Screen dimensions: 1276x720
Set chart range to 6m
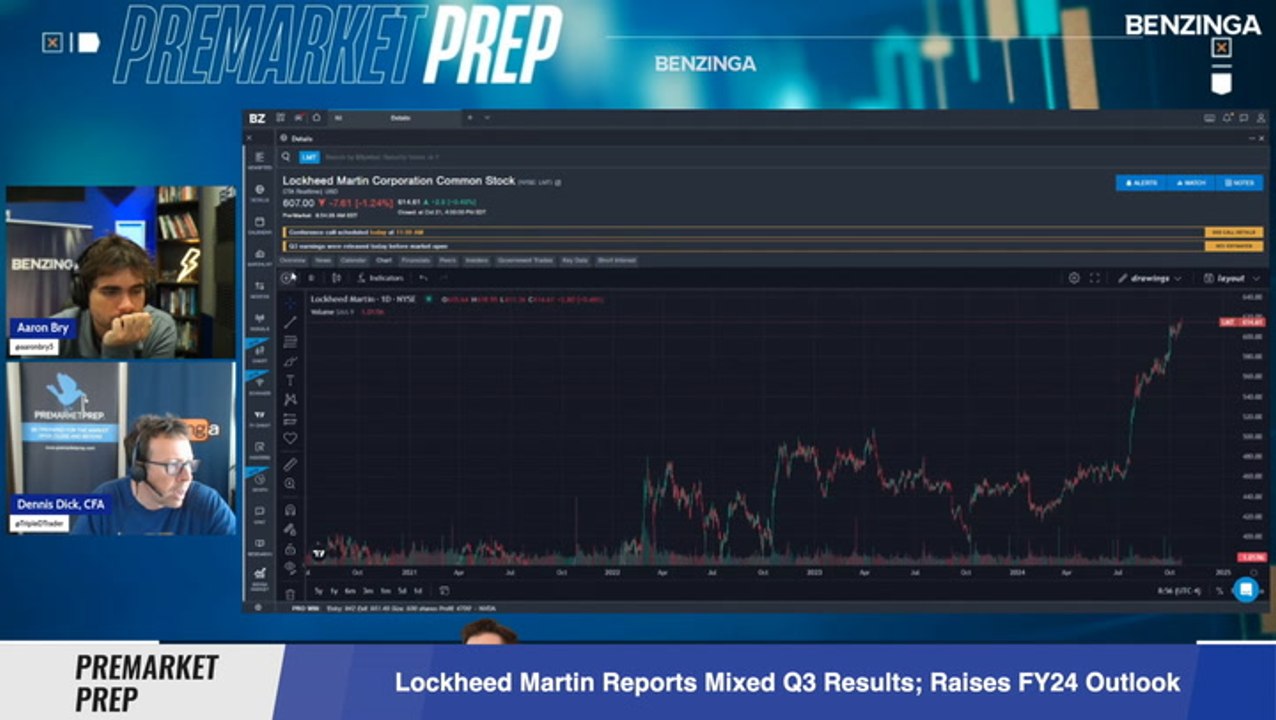tap(350, 591)
